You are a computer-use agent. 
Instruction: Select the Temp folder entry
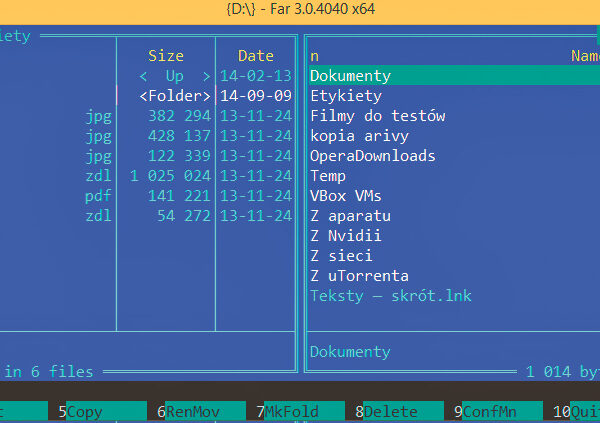328,176
